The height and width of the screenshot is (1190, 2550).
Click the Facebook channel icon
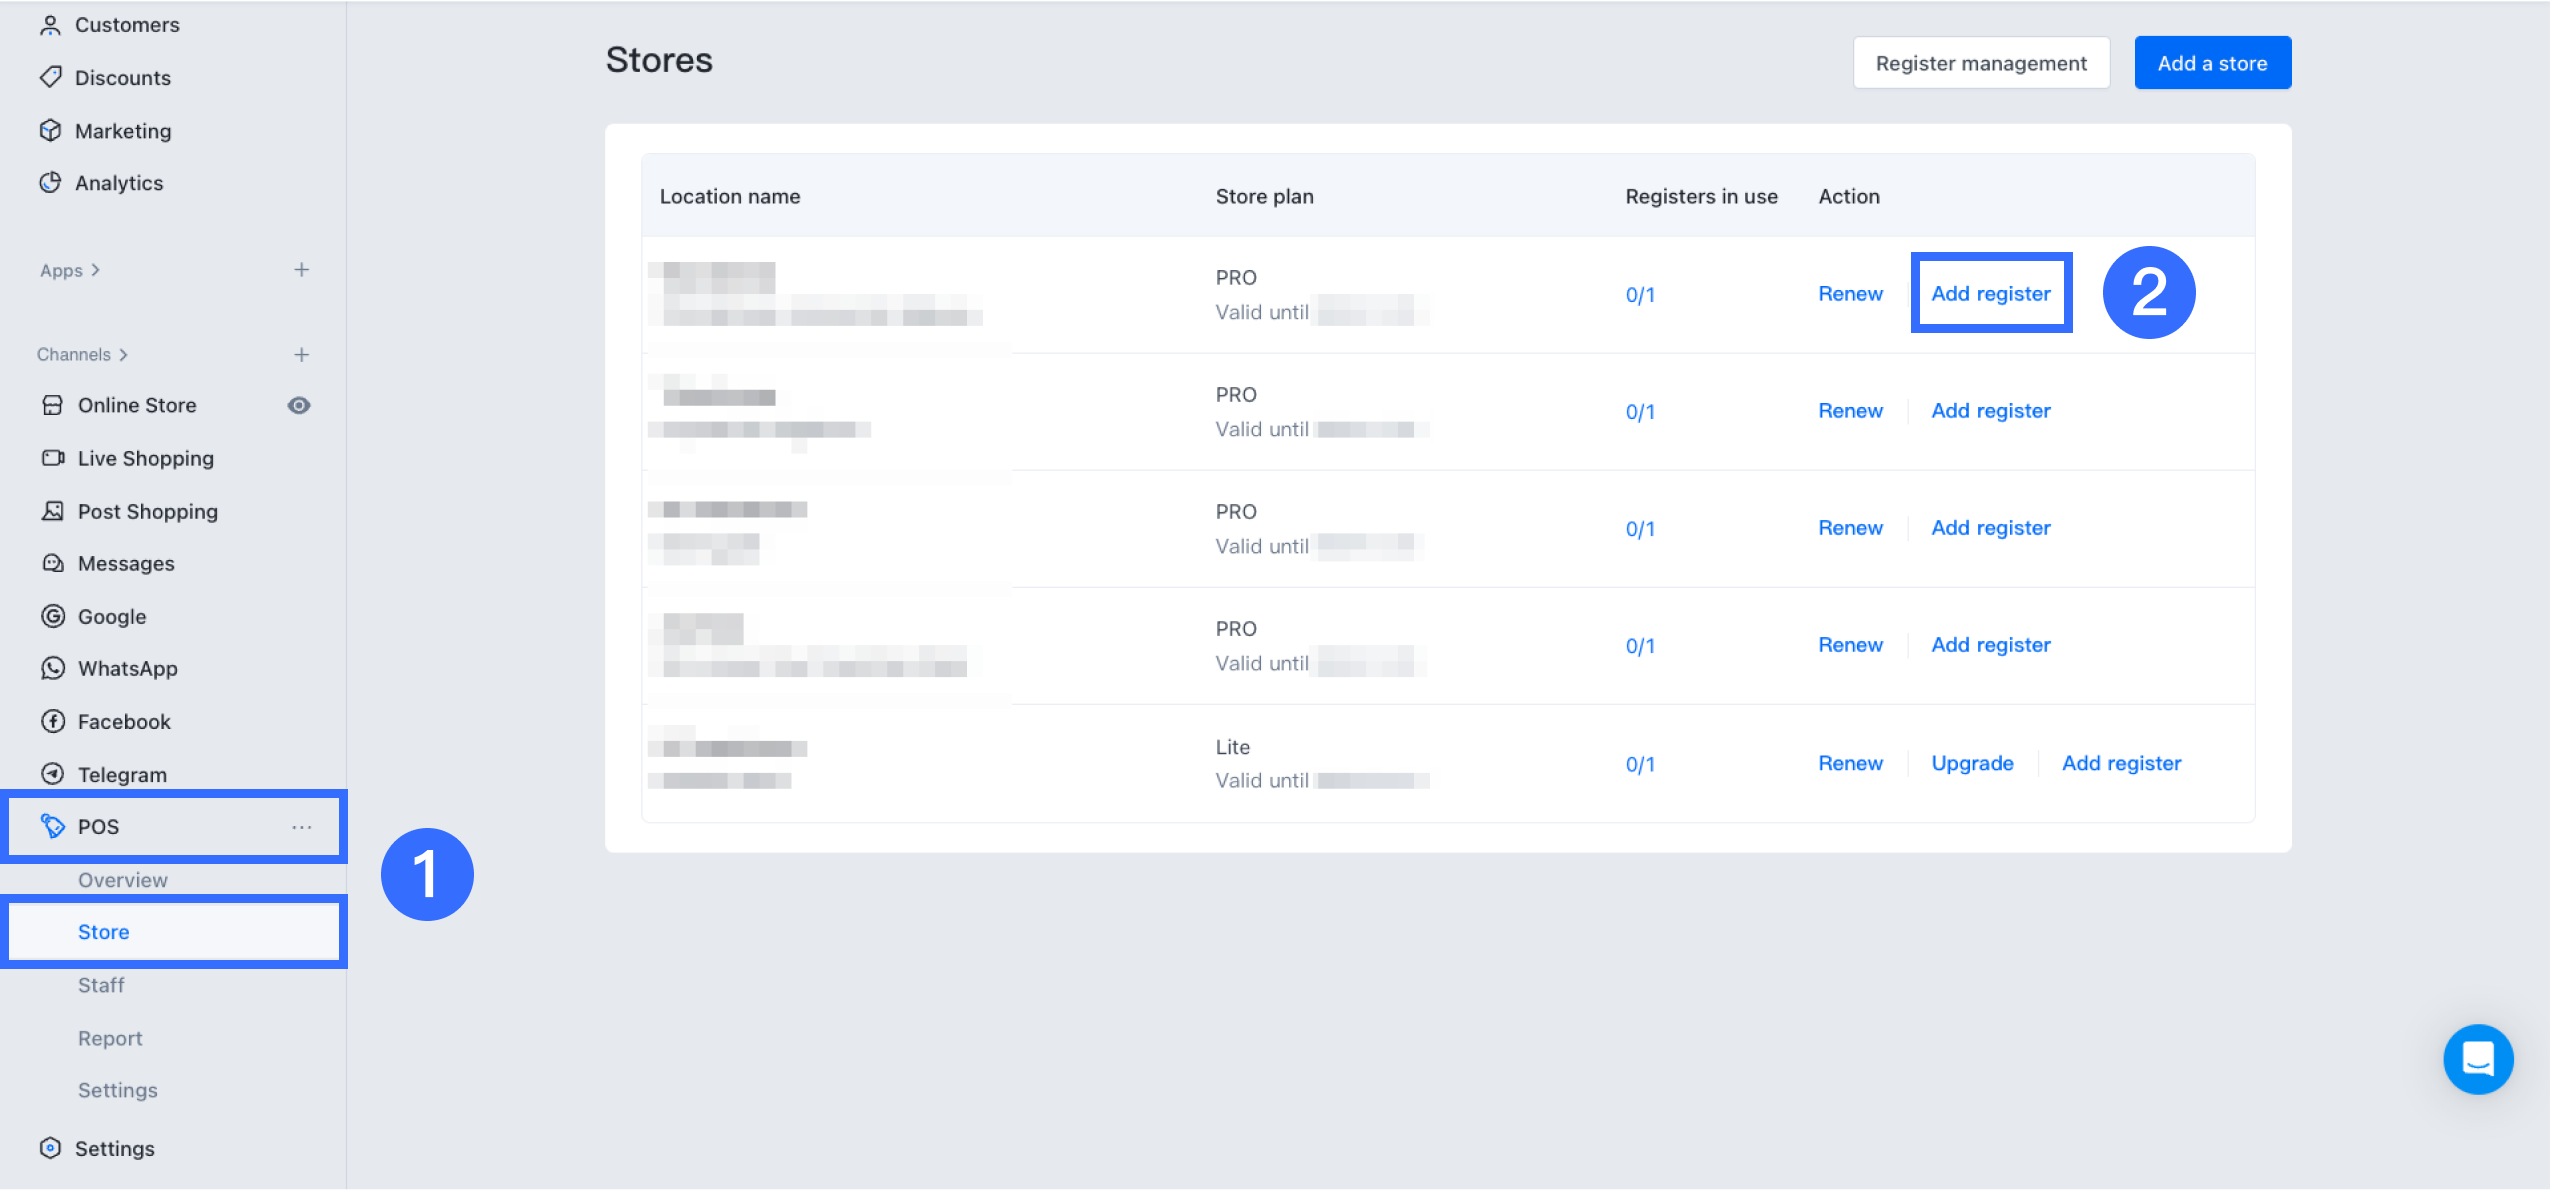coord(53,721)
